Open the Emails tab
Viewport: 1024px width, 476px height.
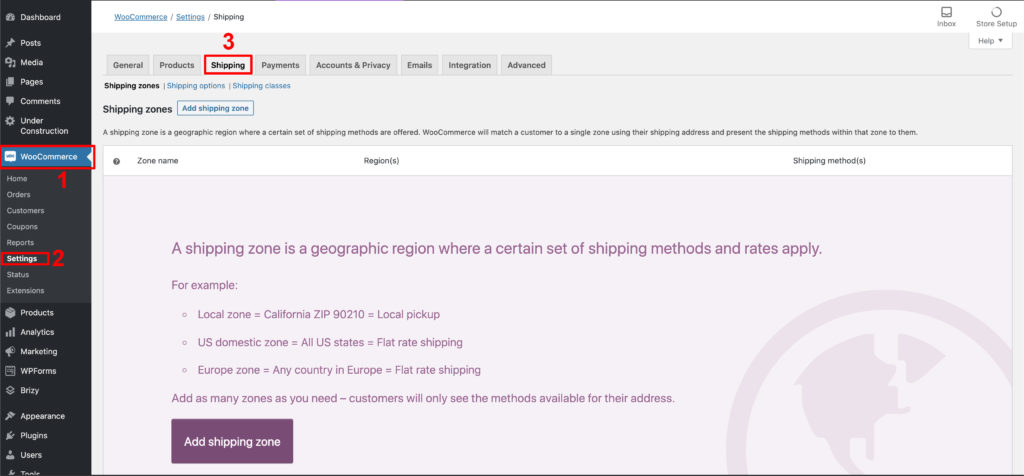(x=419, y=65)
